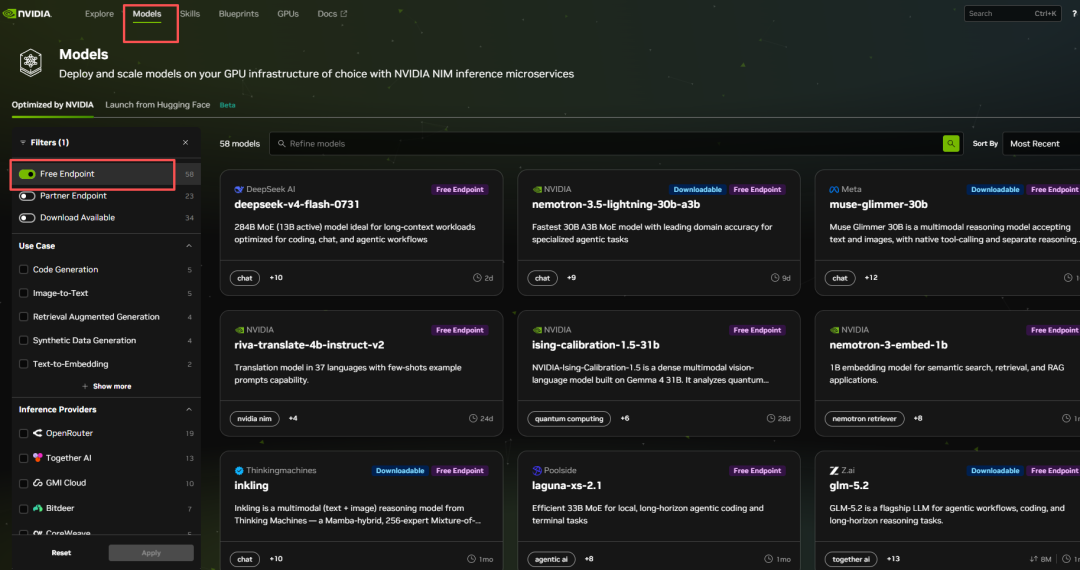Image resolution: width=1080 pixels, height=570 pixels.
Task: Check the Synthetic Data Generation checkbox
Action: click(x=23, y=341)
